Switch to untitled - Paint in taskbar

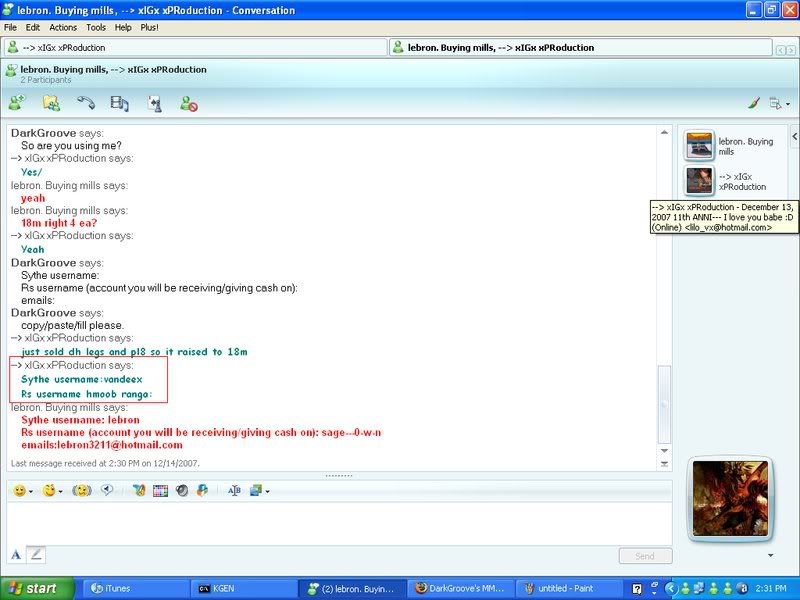pyautogui.click(x=567, y=588)
